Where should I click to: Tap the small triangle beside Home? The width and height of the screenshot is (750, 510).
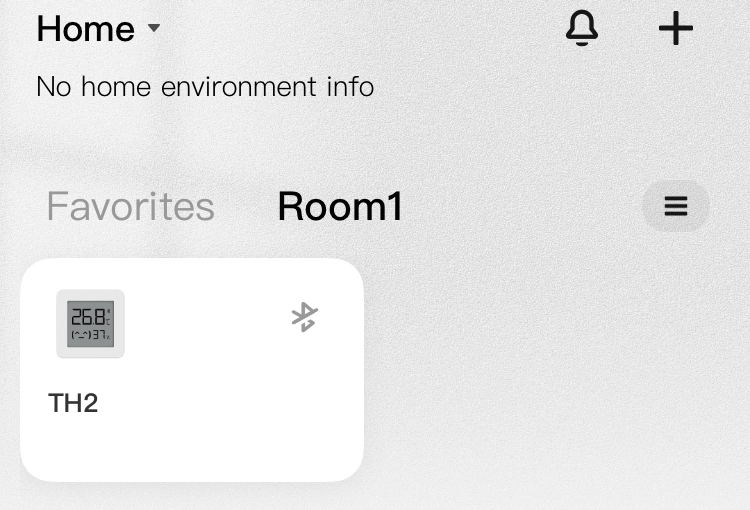(154, 28)
